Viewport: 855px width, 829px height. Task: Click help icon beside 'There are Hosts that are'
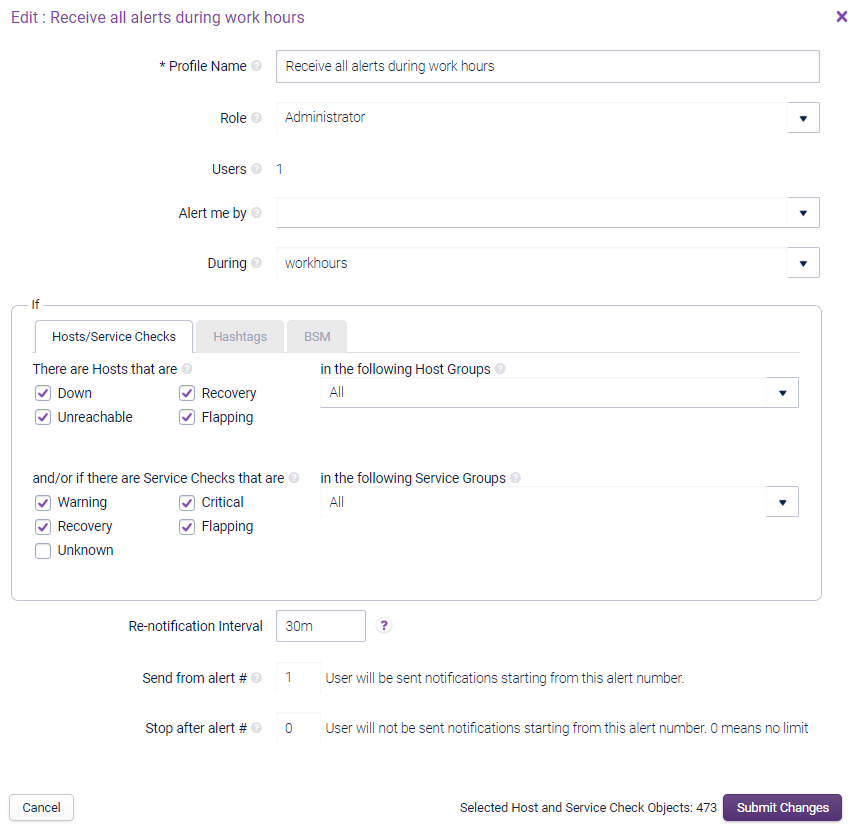(187, 369)
